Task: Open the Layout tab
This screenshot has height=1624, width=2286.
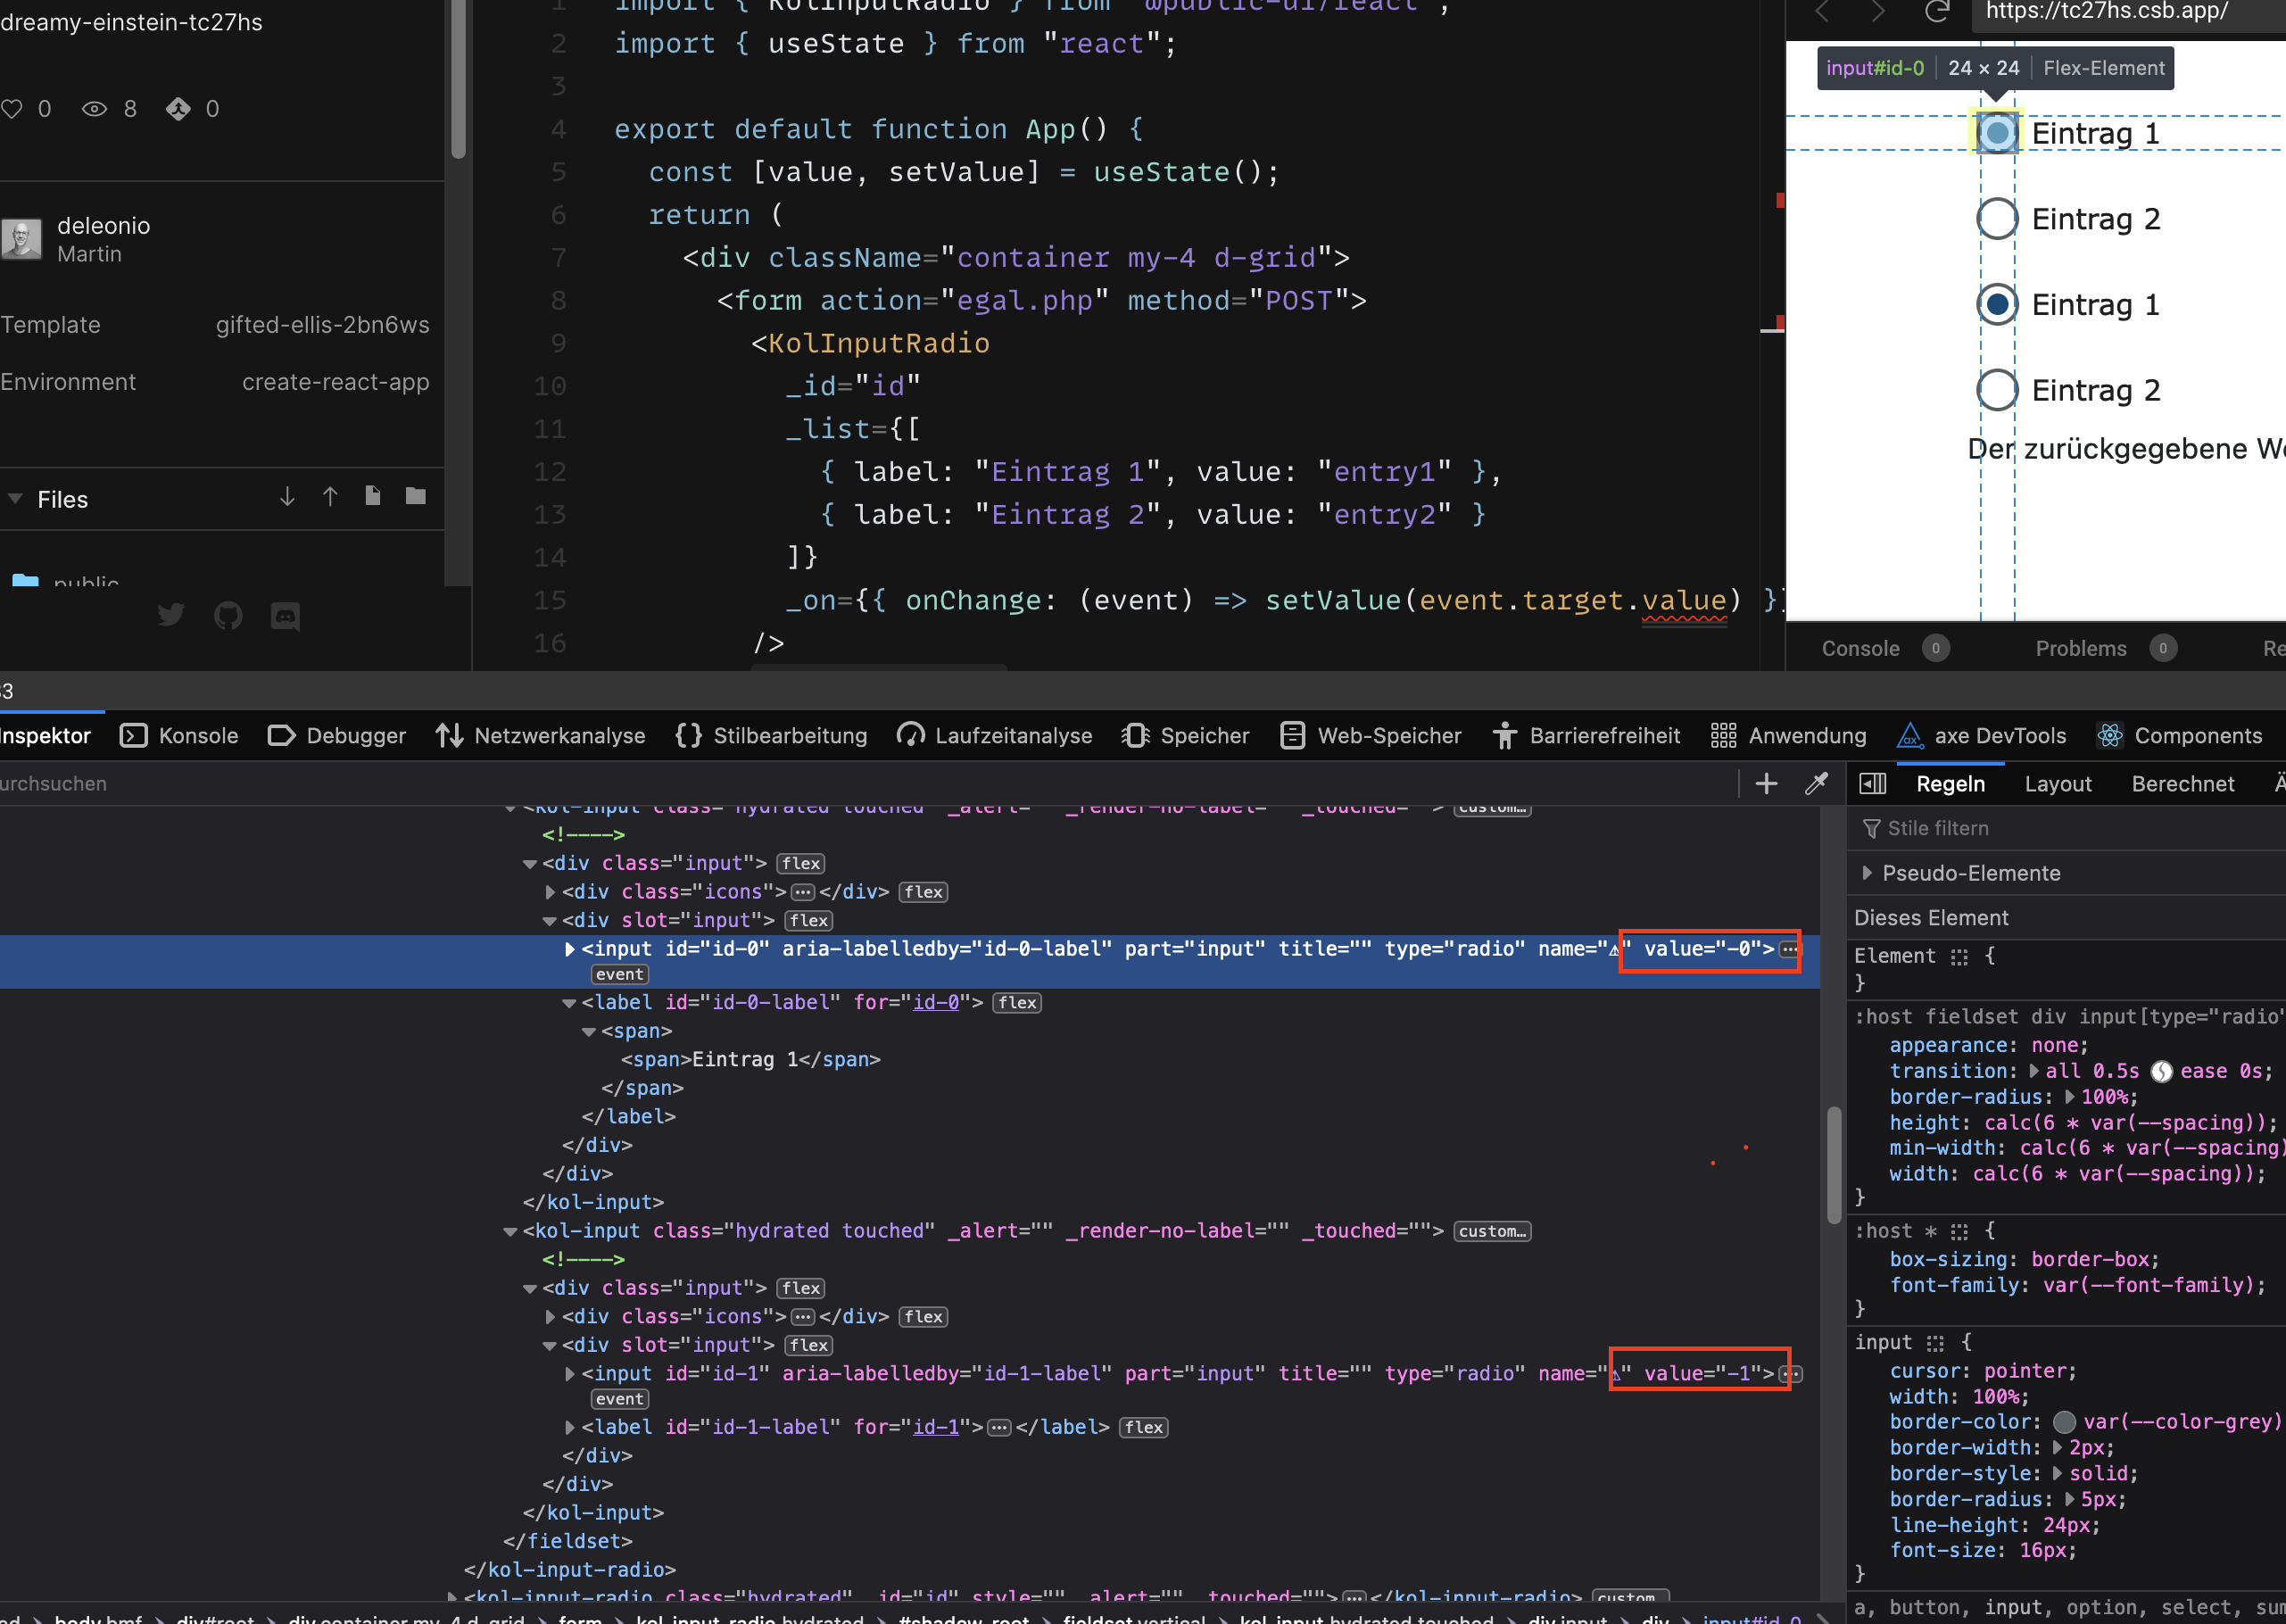Action: (2057, 784)
